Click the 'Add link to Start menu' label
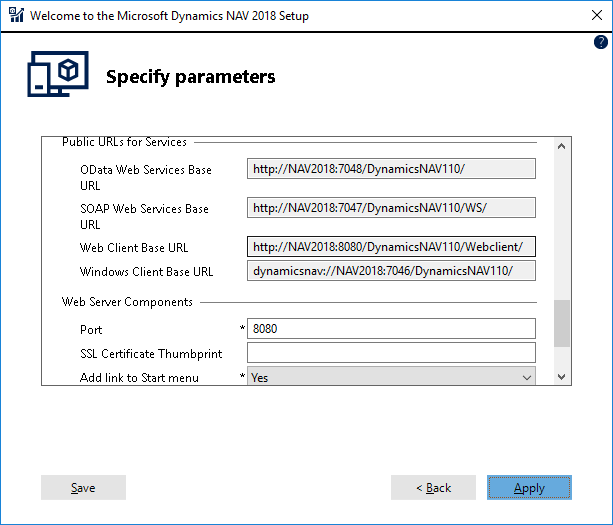The height and width of the screenshot is (525, 613). click(x=139, y=378)
